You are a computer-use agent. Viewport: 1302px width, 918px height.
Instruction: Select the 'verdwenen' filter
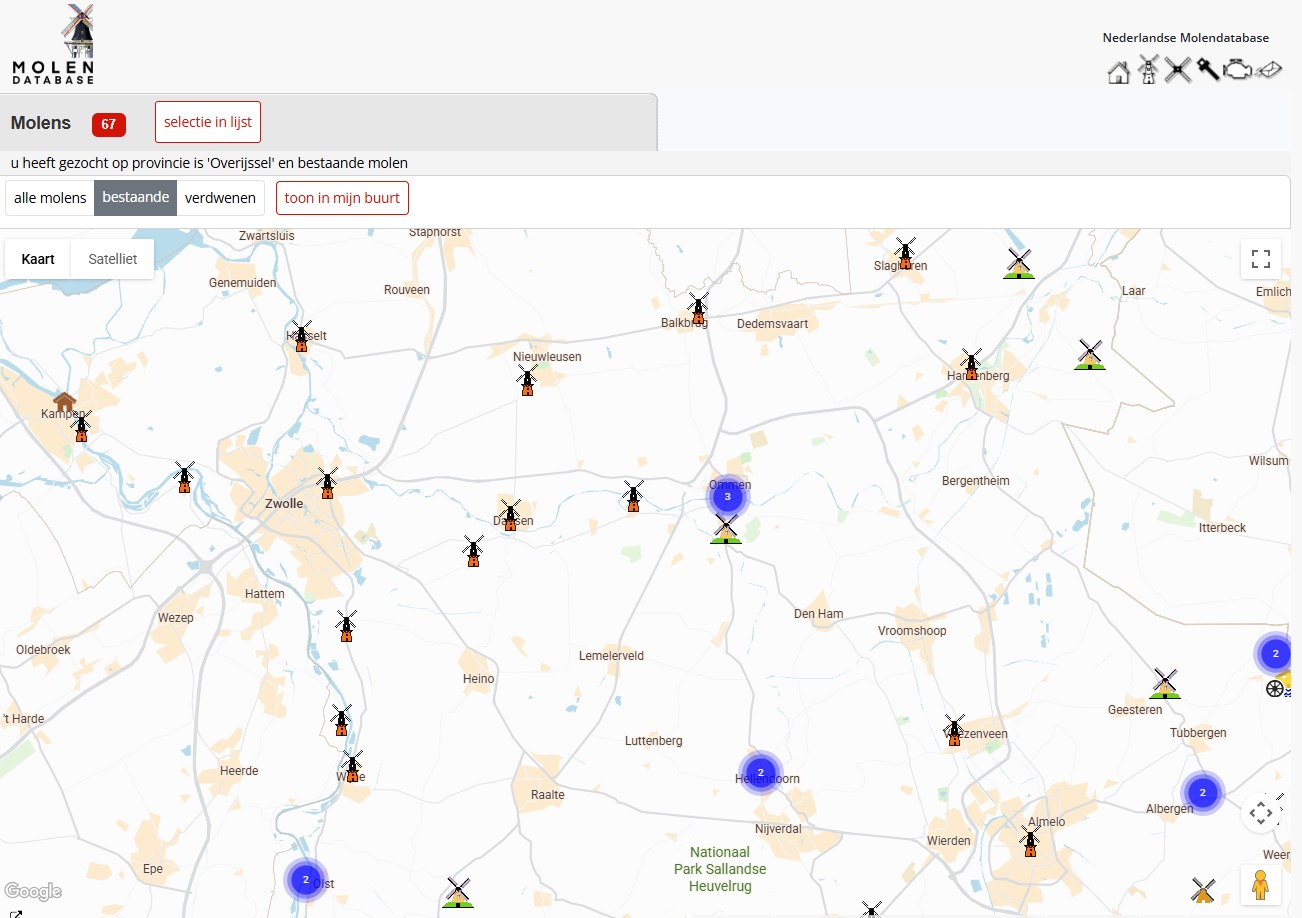pos(220,198)
